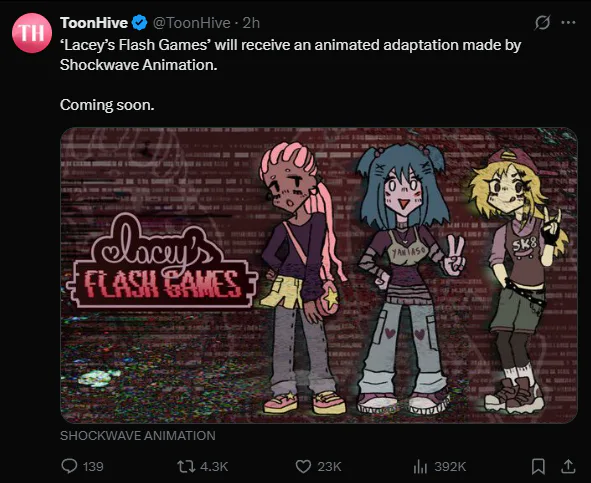
Task: Open the ToonHive display name link
Action: click(94, 23)
